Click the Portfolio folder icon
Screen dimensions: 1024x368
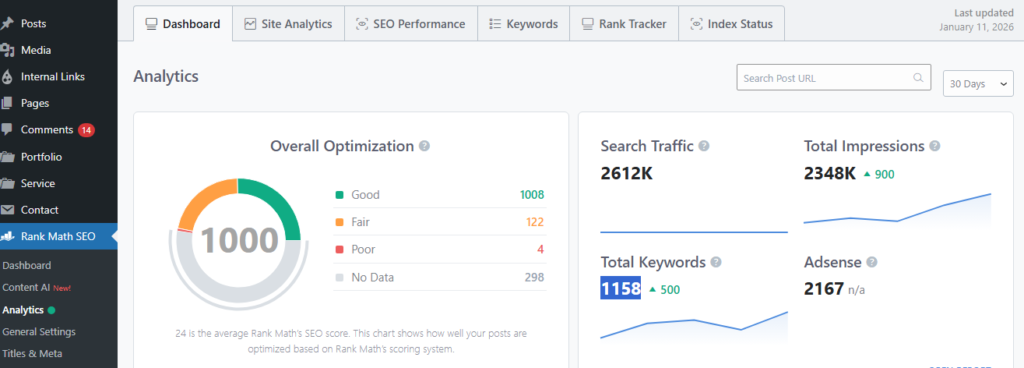click(7, 157)
